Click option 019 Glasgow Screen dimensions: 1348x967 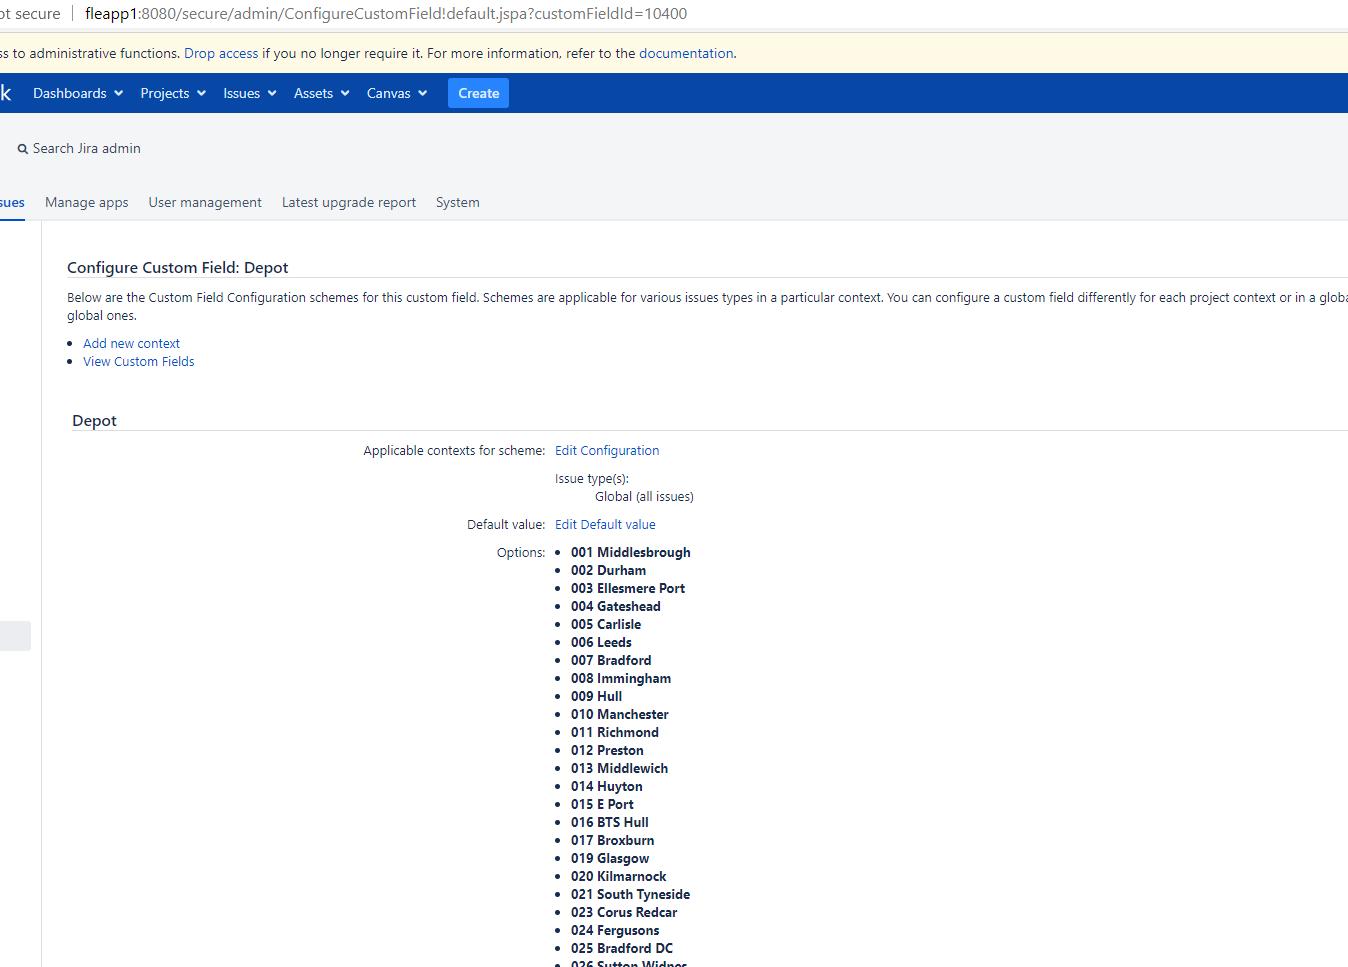pos(610,859)
